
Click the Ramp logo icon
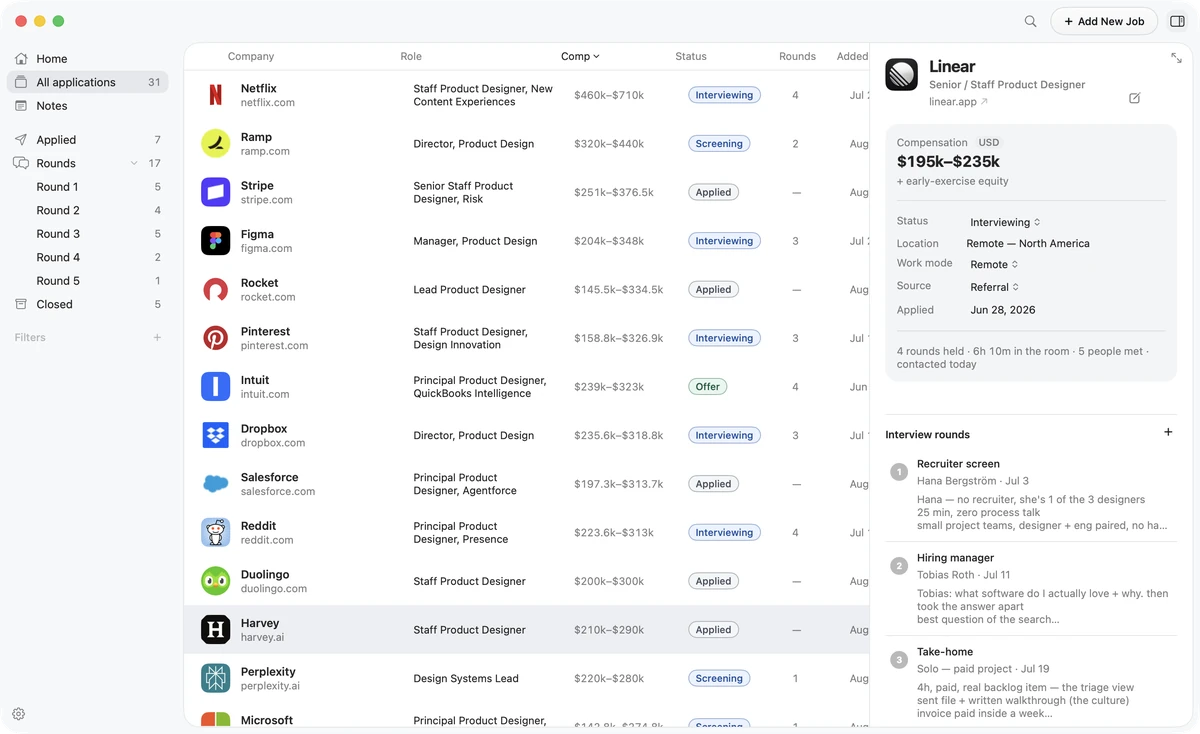pos(215,144)
